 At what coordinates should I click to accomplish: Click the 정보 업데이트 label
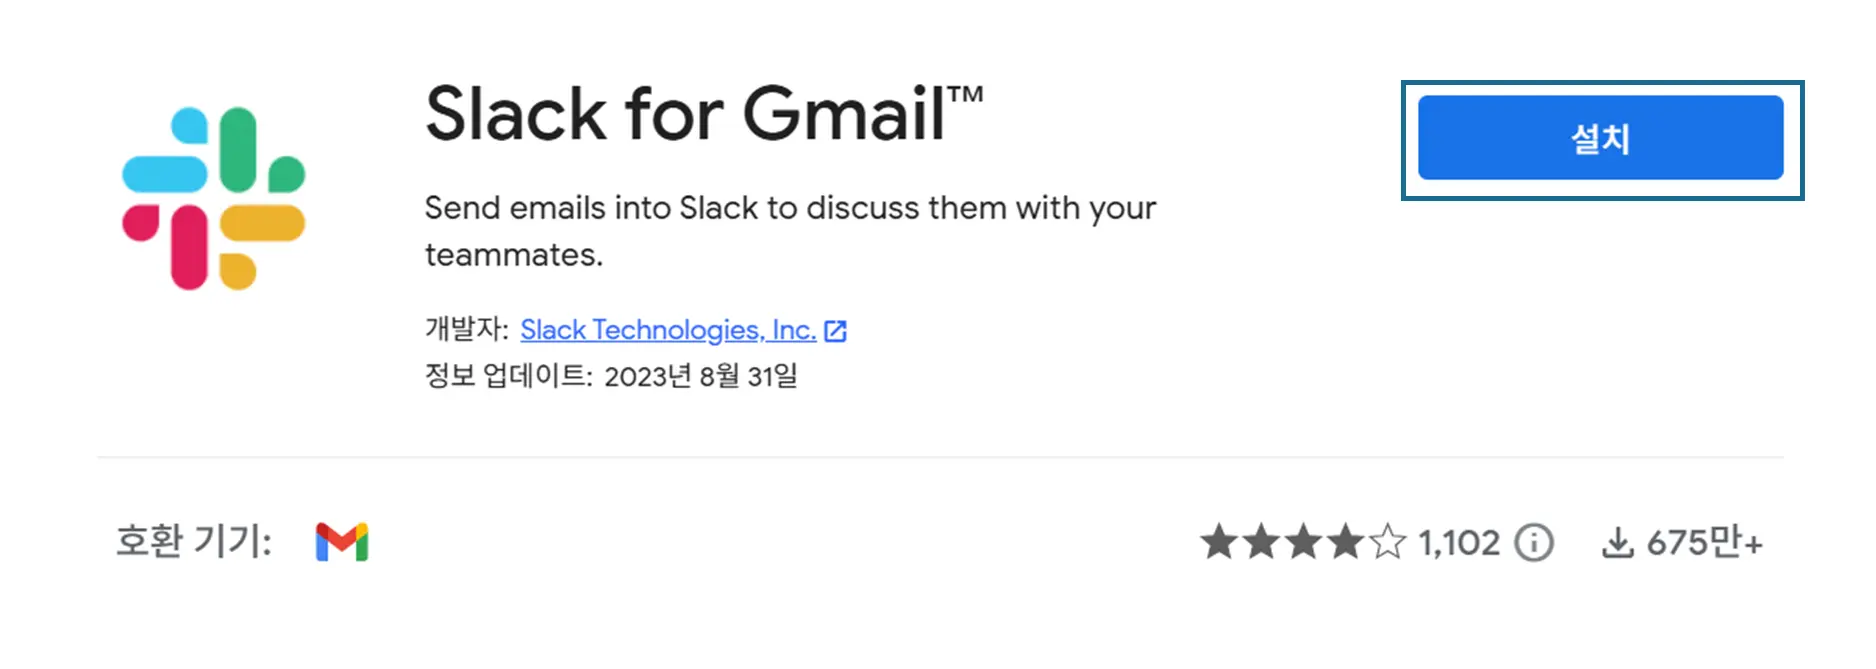(x=508, y=376)
